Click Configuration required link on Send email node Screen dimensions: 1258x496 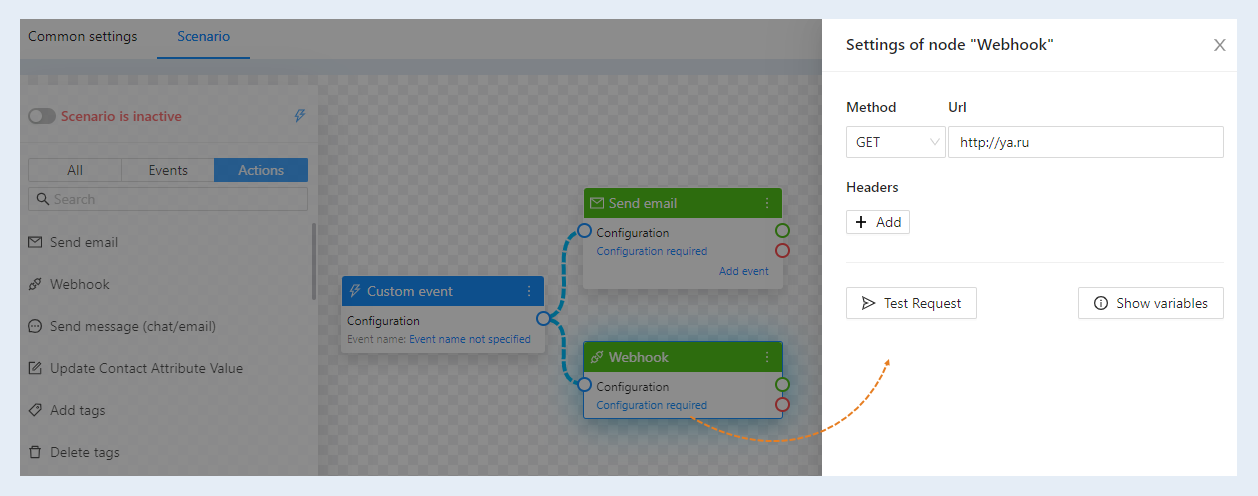[652, 251]
